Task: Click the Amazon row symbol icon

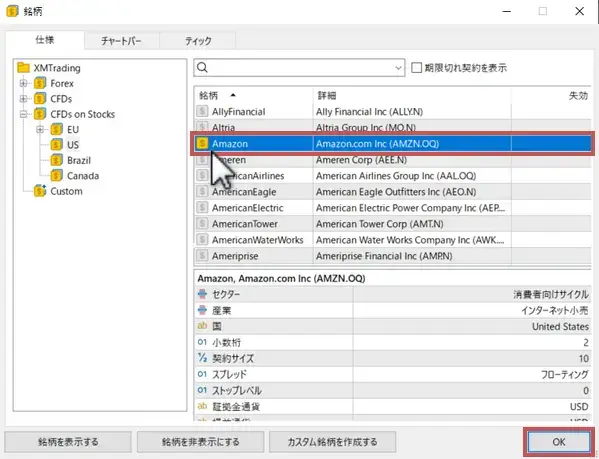Action: click(x=202, y=143)
